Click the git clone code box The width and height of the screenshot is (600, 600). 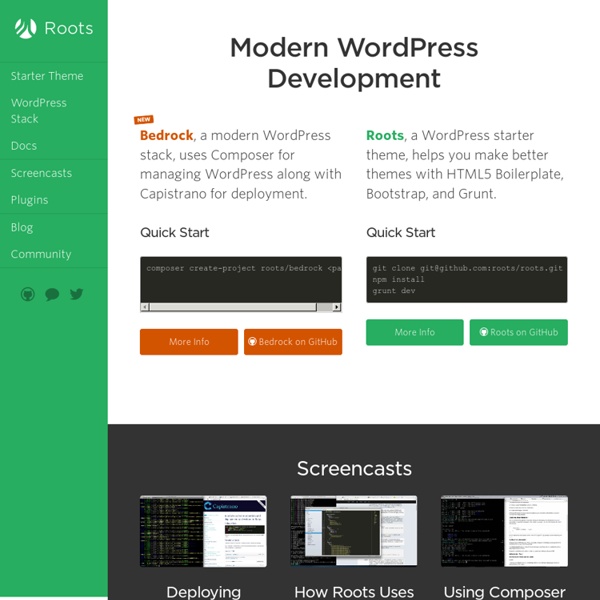(467, 280)
